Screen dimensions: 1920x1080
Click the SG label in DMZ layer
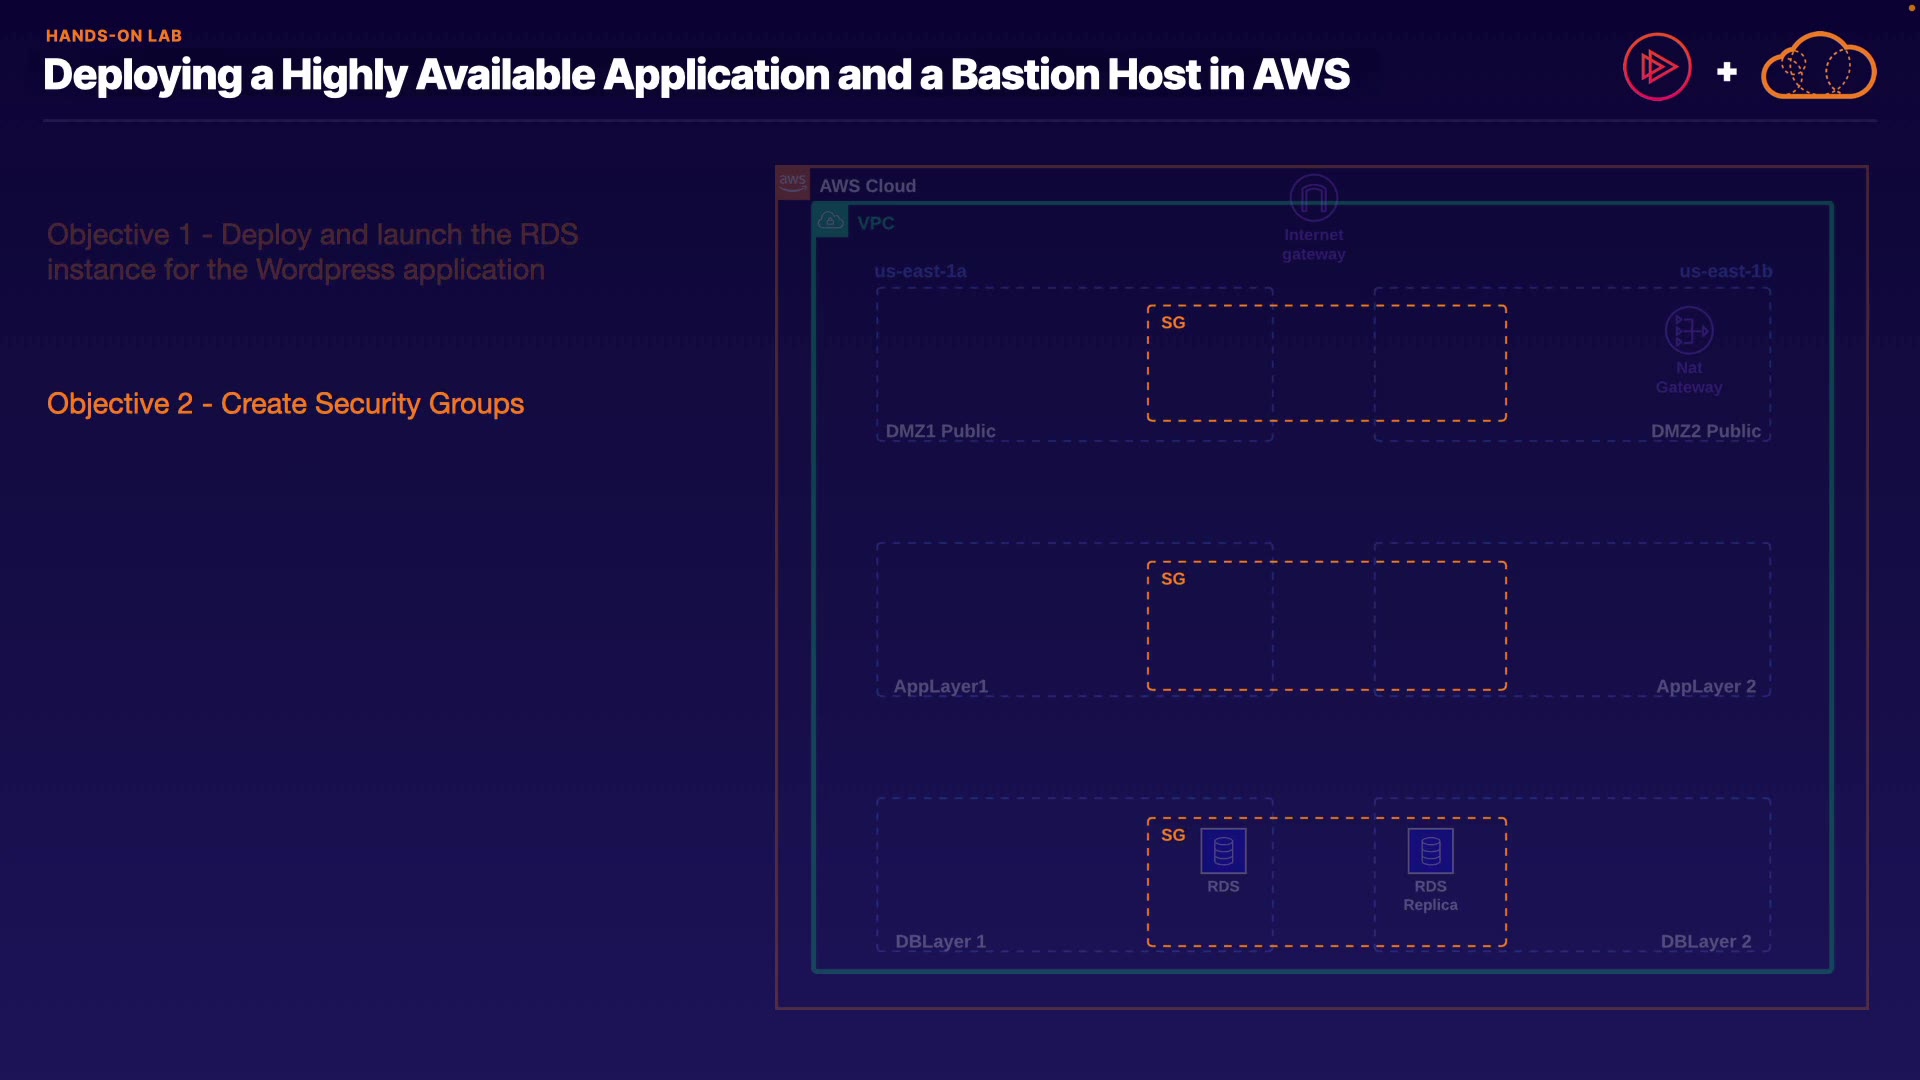1173,323
